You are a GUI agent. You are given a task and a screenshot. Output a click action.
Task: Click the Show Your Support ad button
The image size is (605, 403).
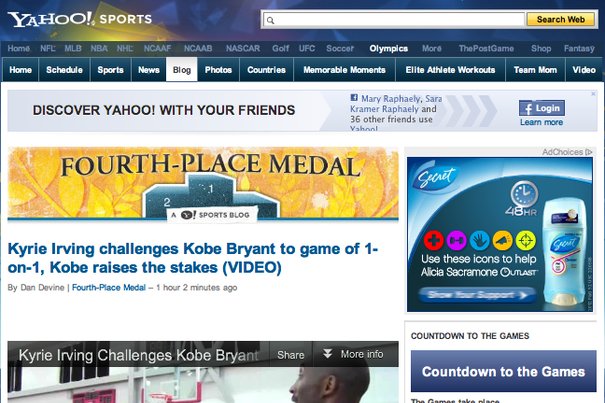click(x=478, y=295)
